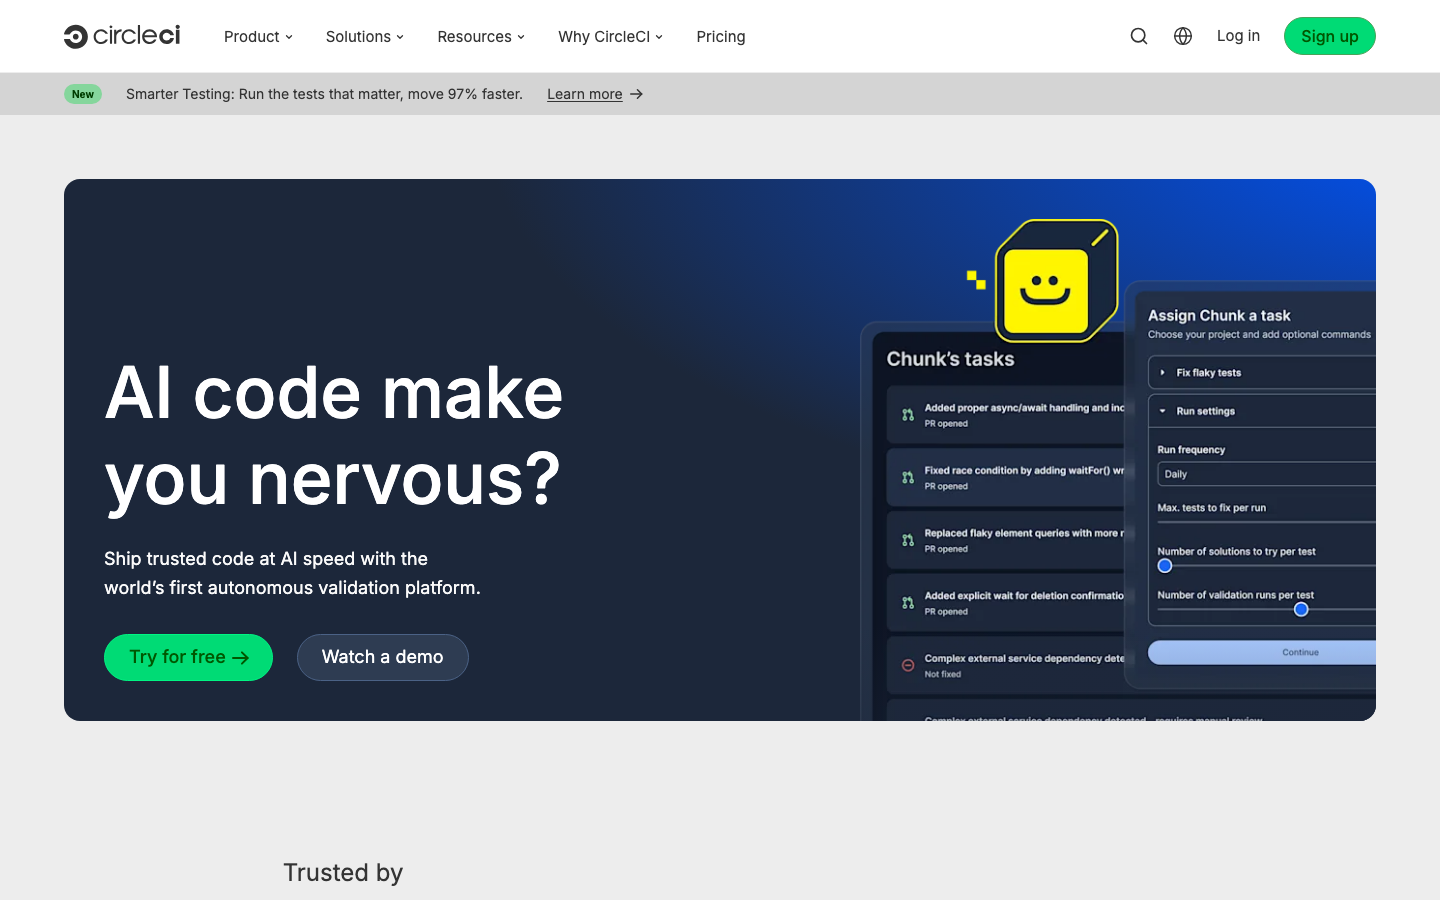Click the "Chunk's tasks" heading
The image size is (1440, 900).
tap(950, 359)
